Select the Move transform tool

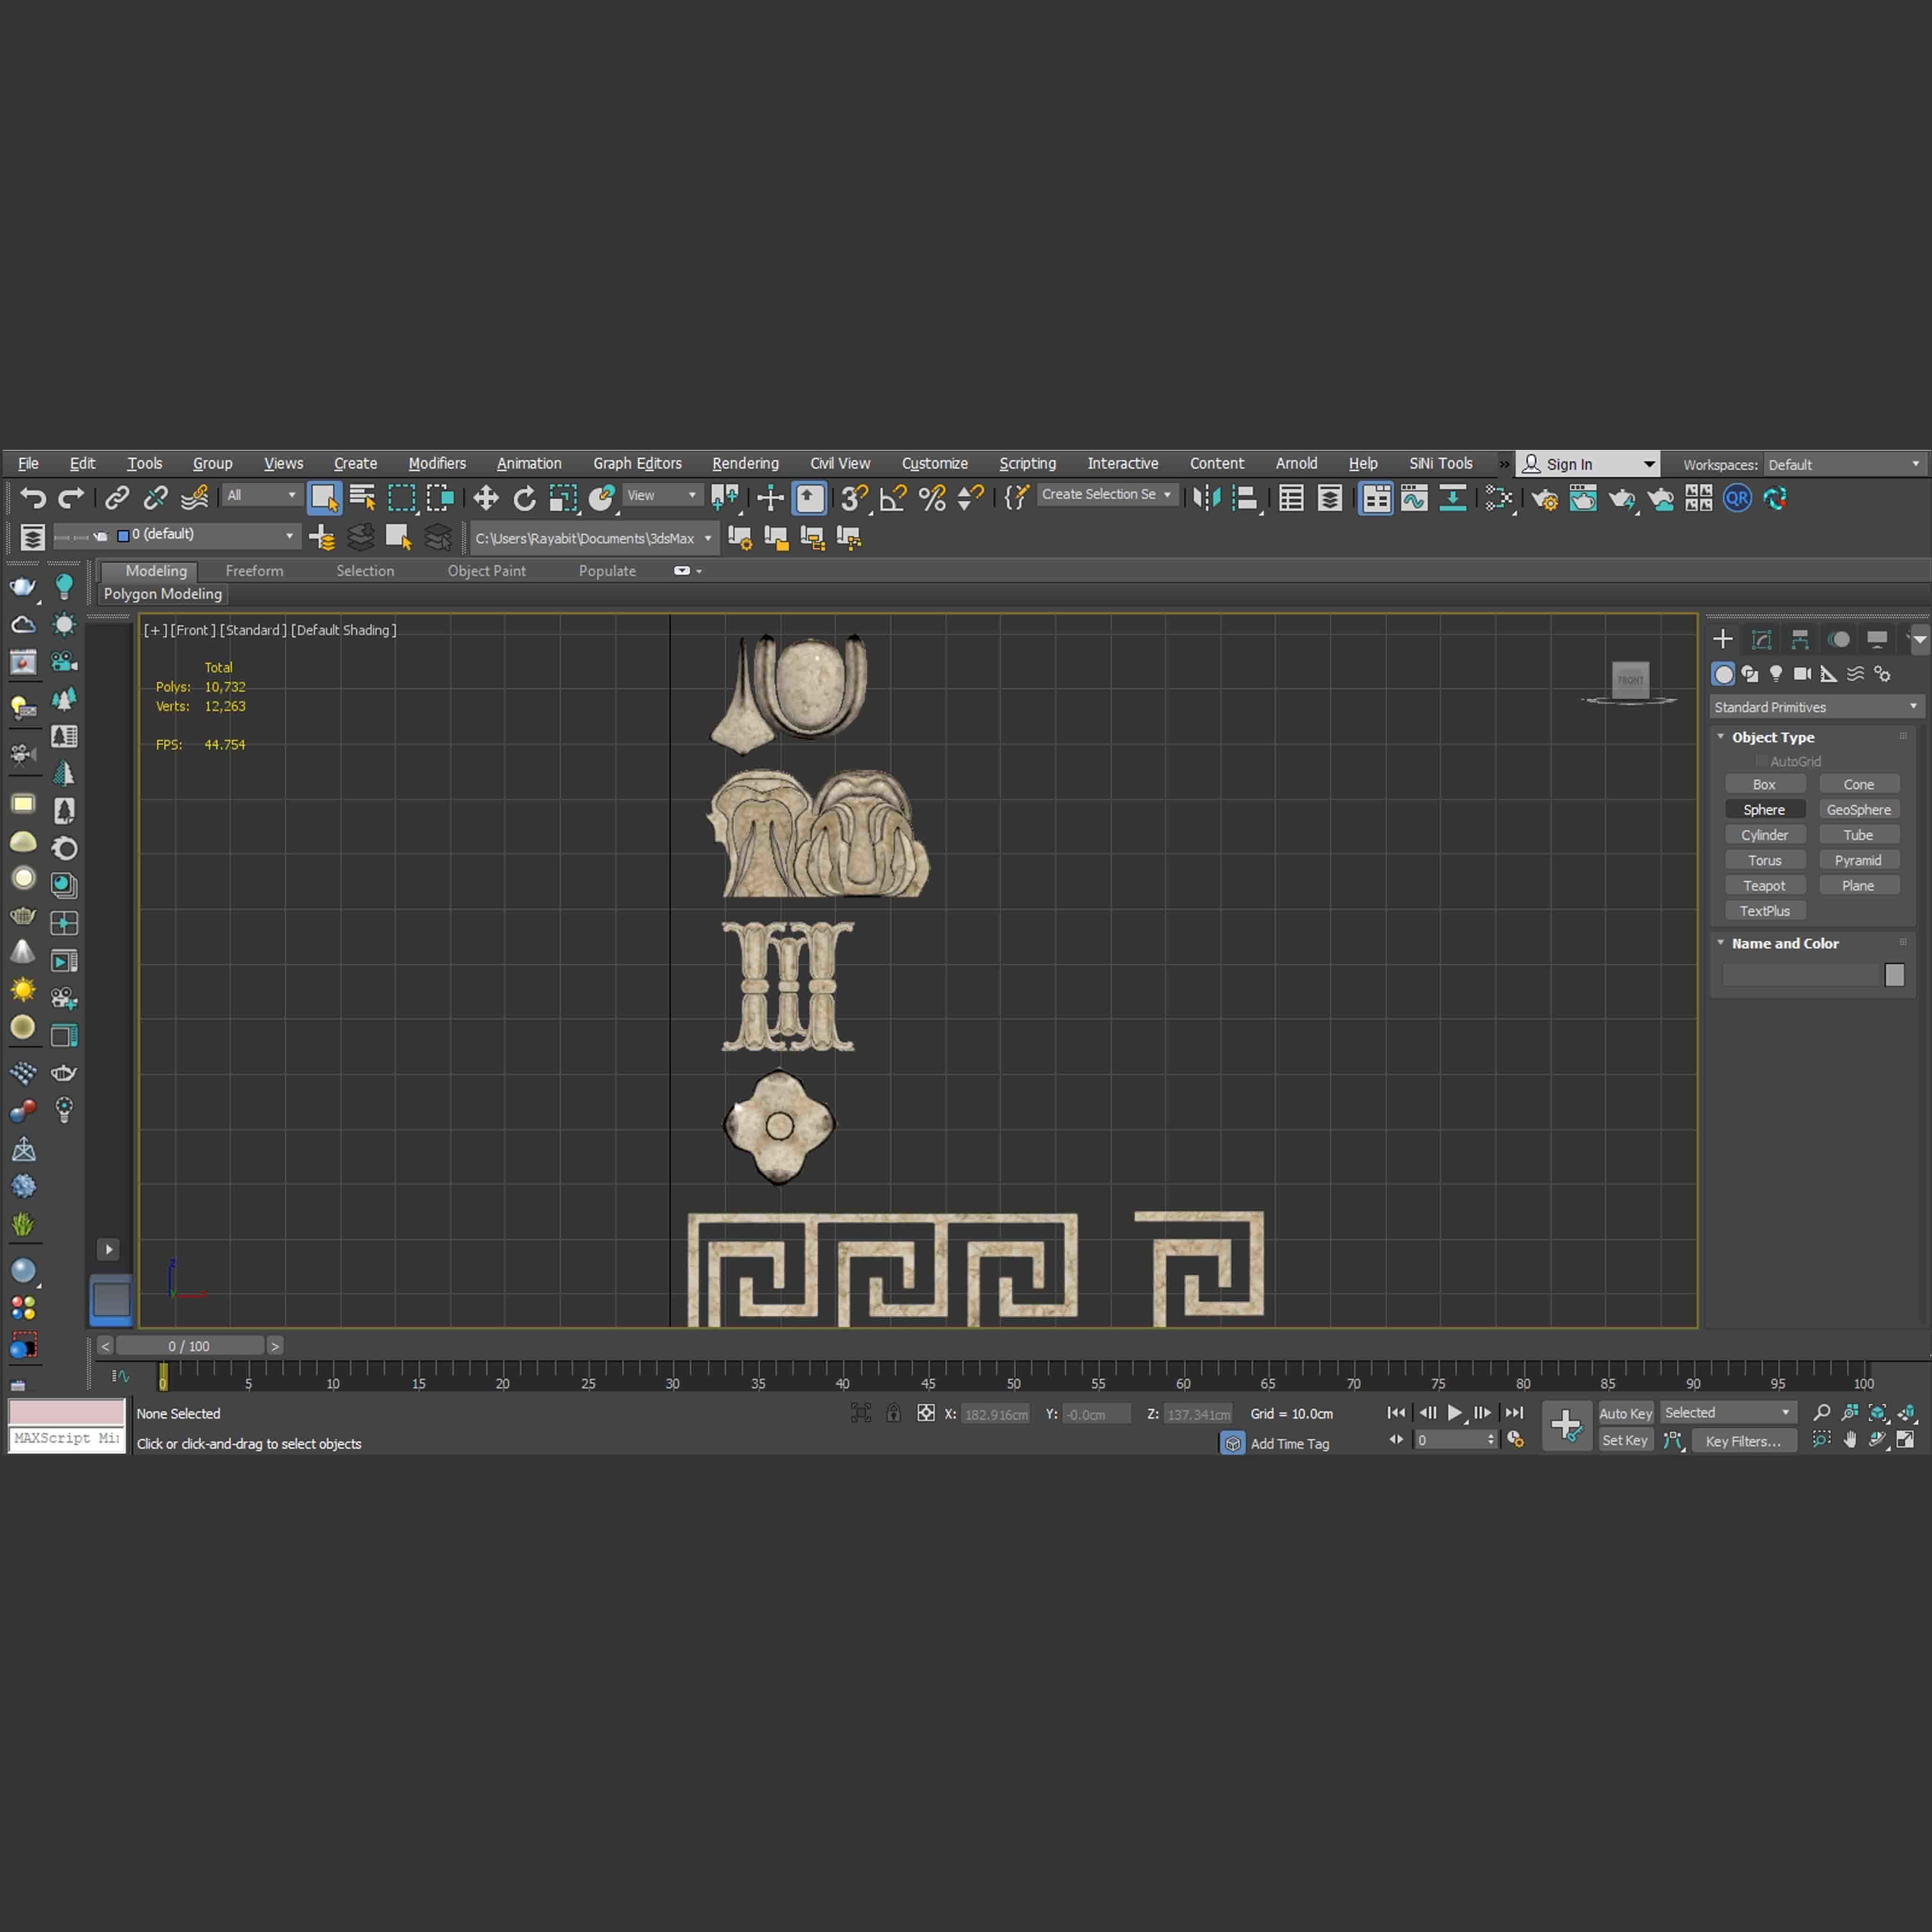click(486, 498)
